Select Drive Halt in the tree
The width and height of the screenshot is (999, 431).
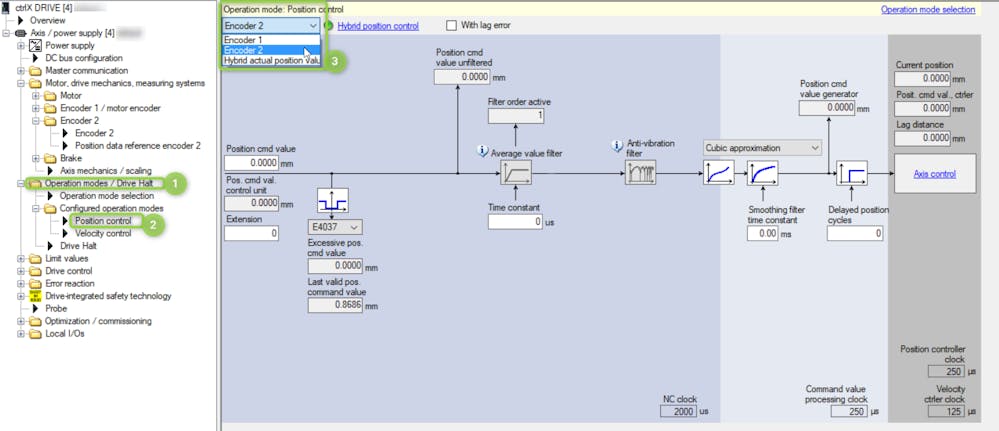78,246
